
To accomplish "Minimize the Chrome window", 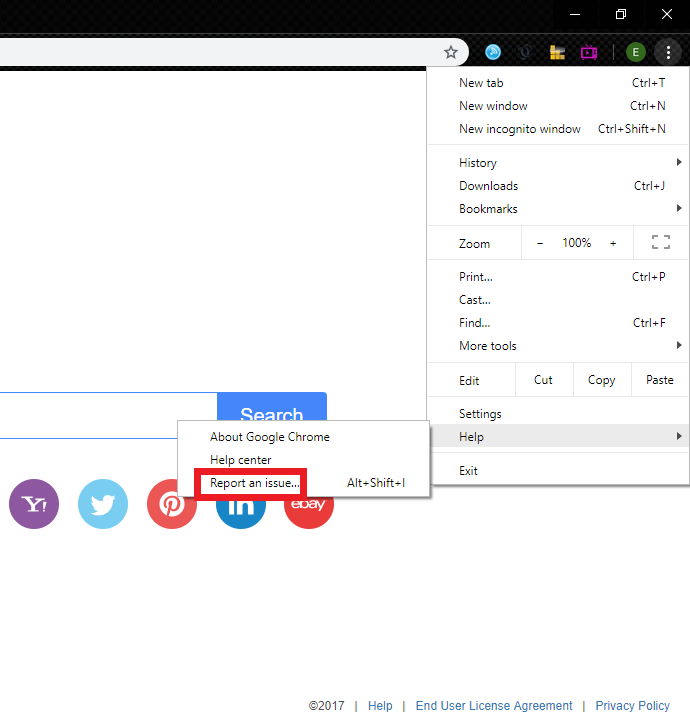I will click(575, 15).
